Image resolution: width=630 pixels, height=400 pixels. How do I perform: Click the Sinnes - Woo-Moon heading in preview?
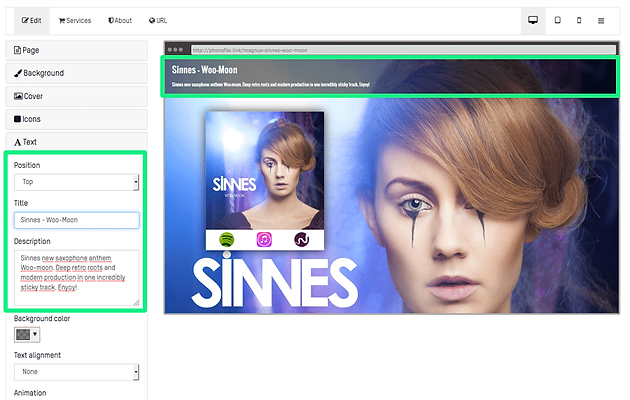click(x=205, y=70)
